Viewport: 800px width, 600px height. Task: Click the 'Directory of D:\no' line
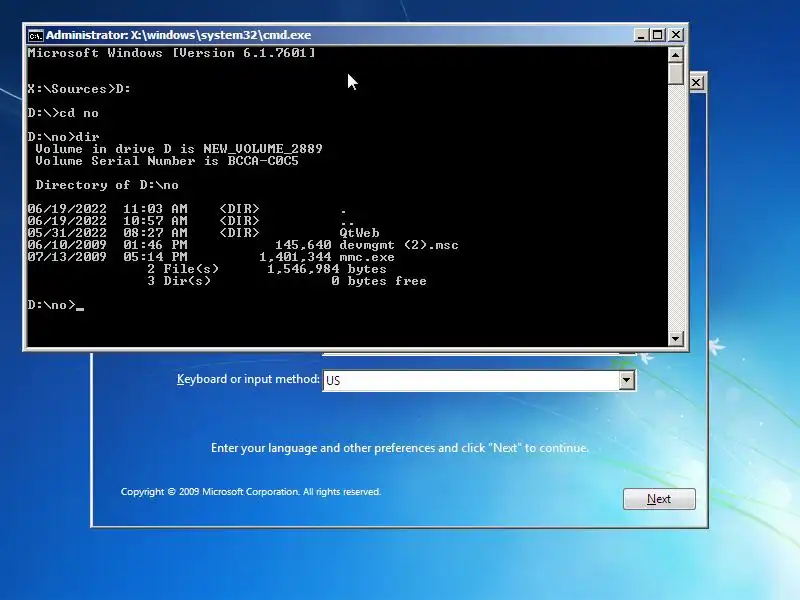107,185
